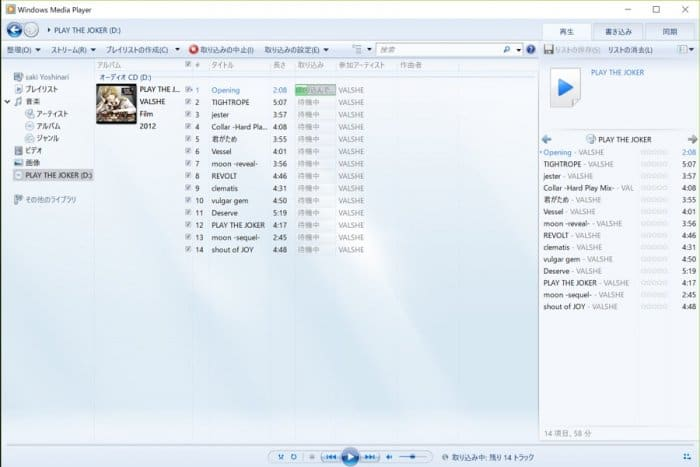Uncheck track 11 Deserve checkbox
The width and height of the screenshot is (700, 467).
188,213
